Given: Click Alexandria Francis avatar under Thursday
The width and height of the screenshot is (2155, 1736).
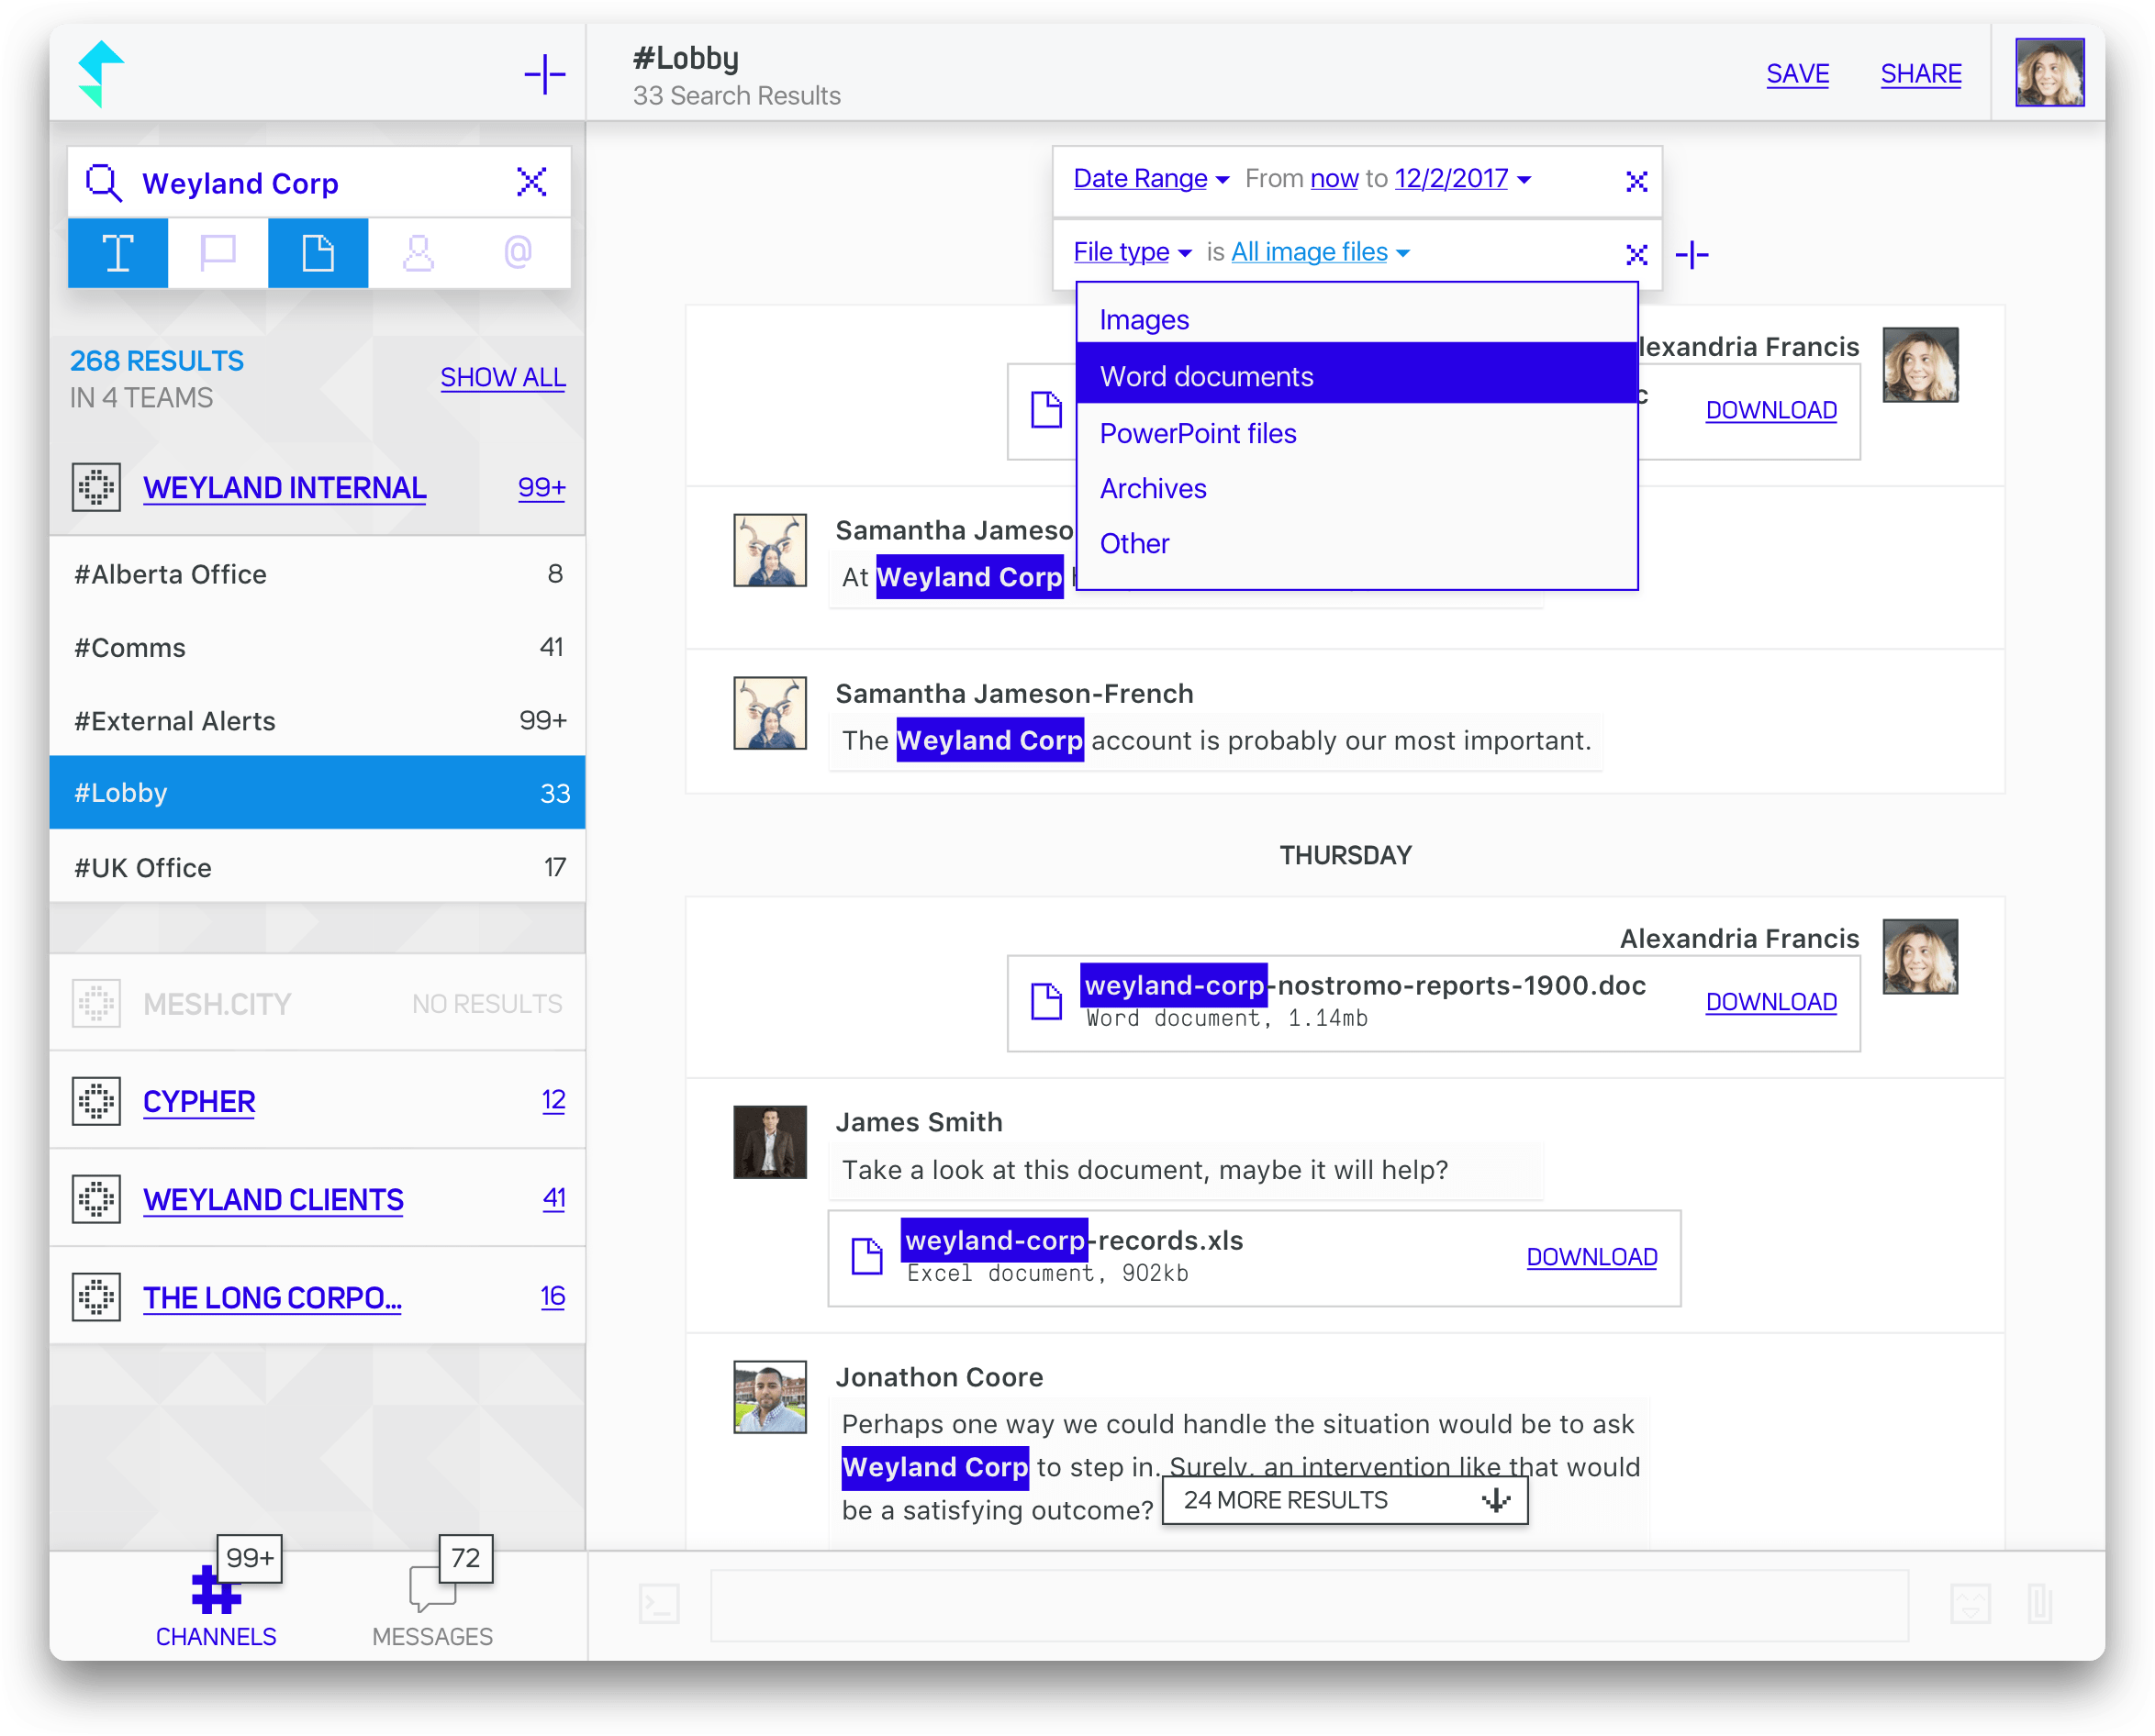Looking at the screenshot, I should (1919, 956).
